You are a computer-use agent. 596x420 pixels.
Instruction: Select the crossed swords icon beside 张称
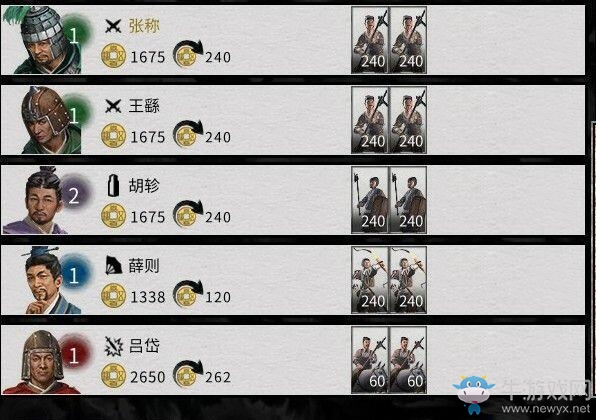113,26
